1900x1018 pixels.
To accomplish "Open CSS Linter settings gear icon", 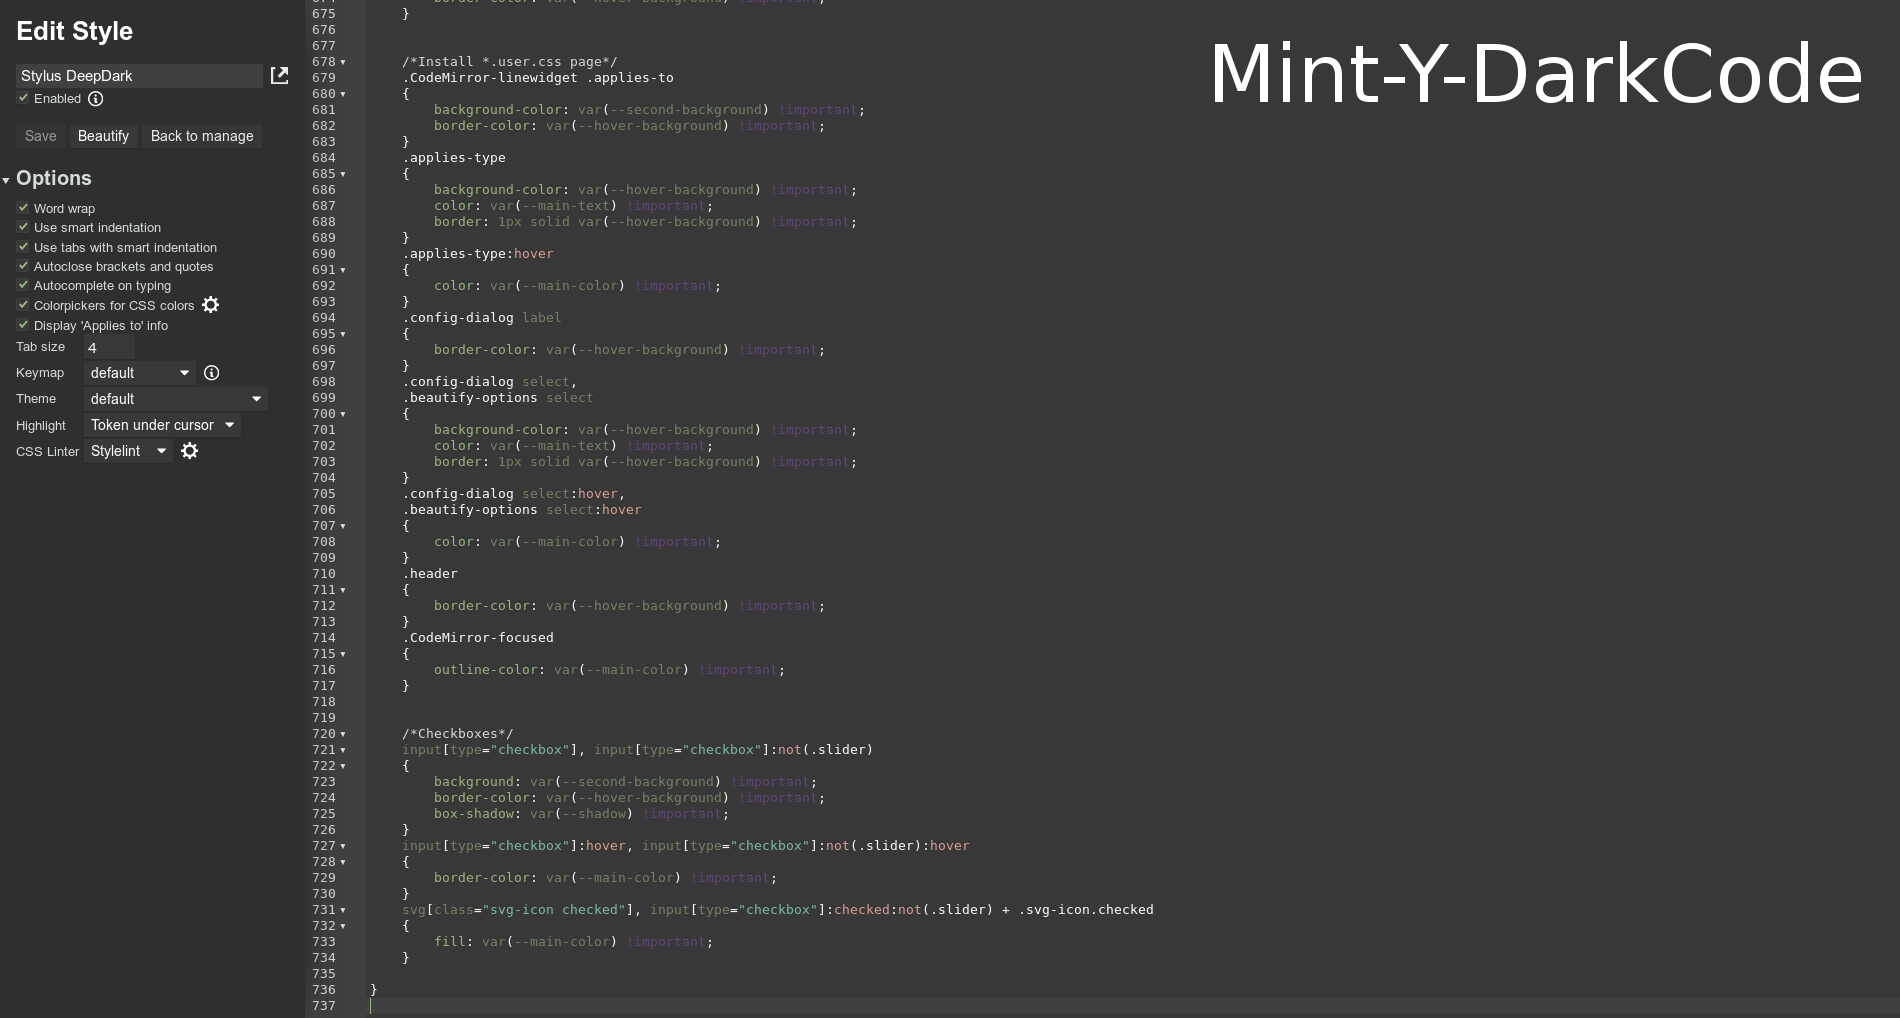I will 190,451.
